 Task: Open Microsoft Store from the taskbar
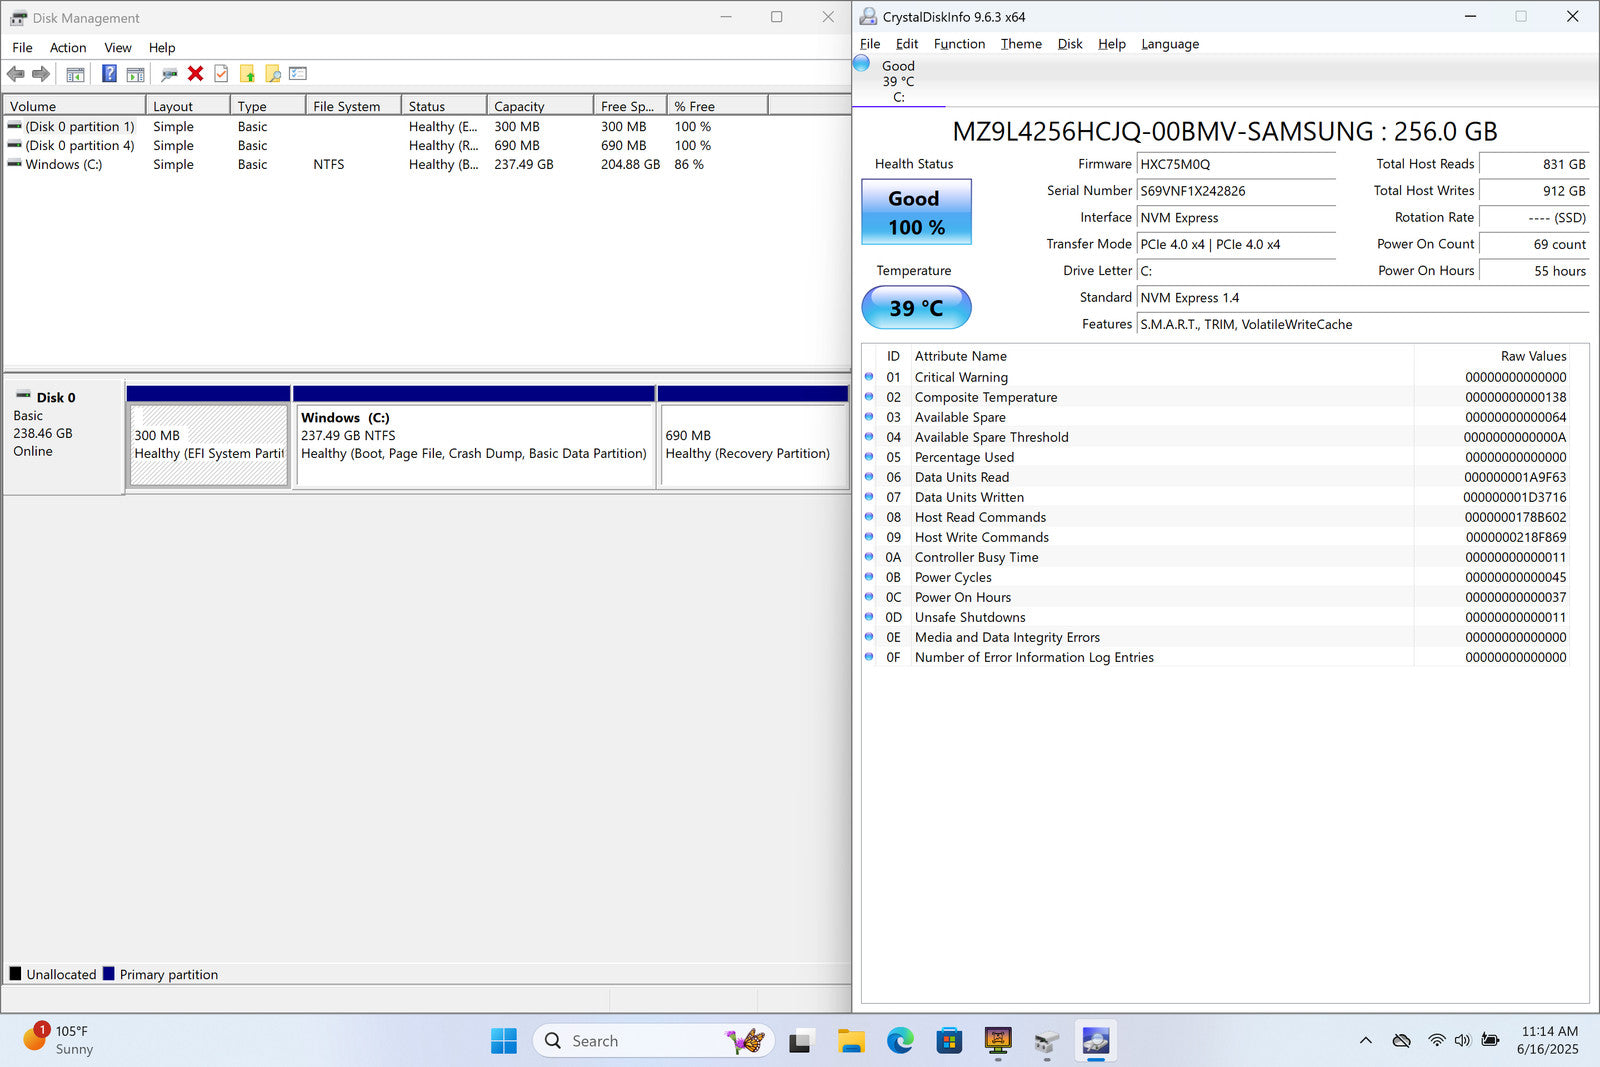(949, 1041)
